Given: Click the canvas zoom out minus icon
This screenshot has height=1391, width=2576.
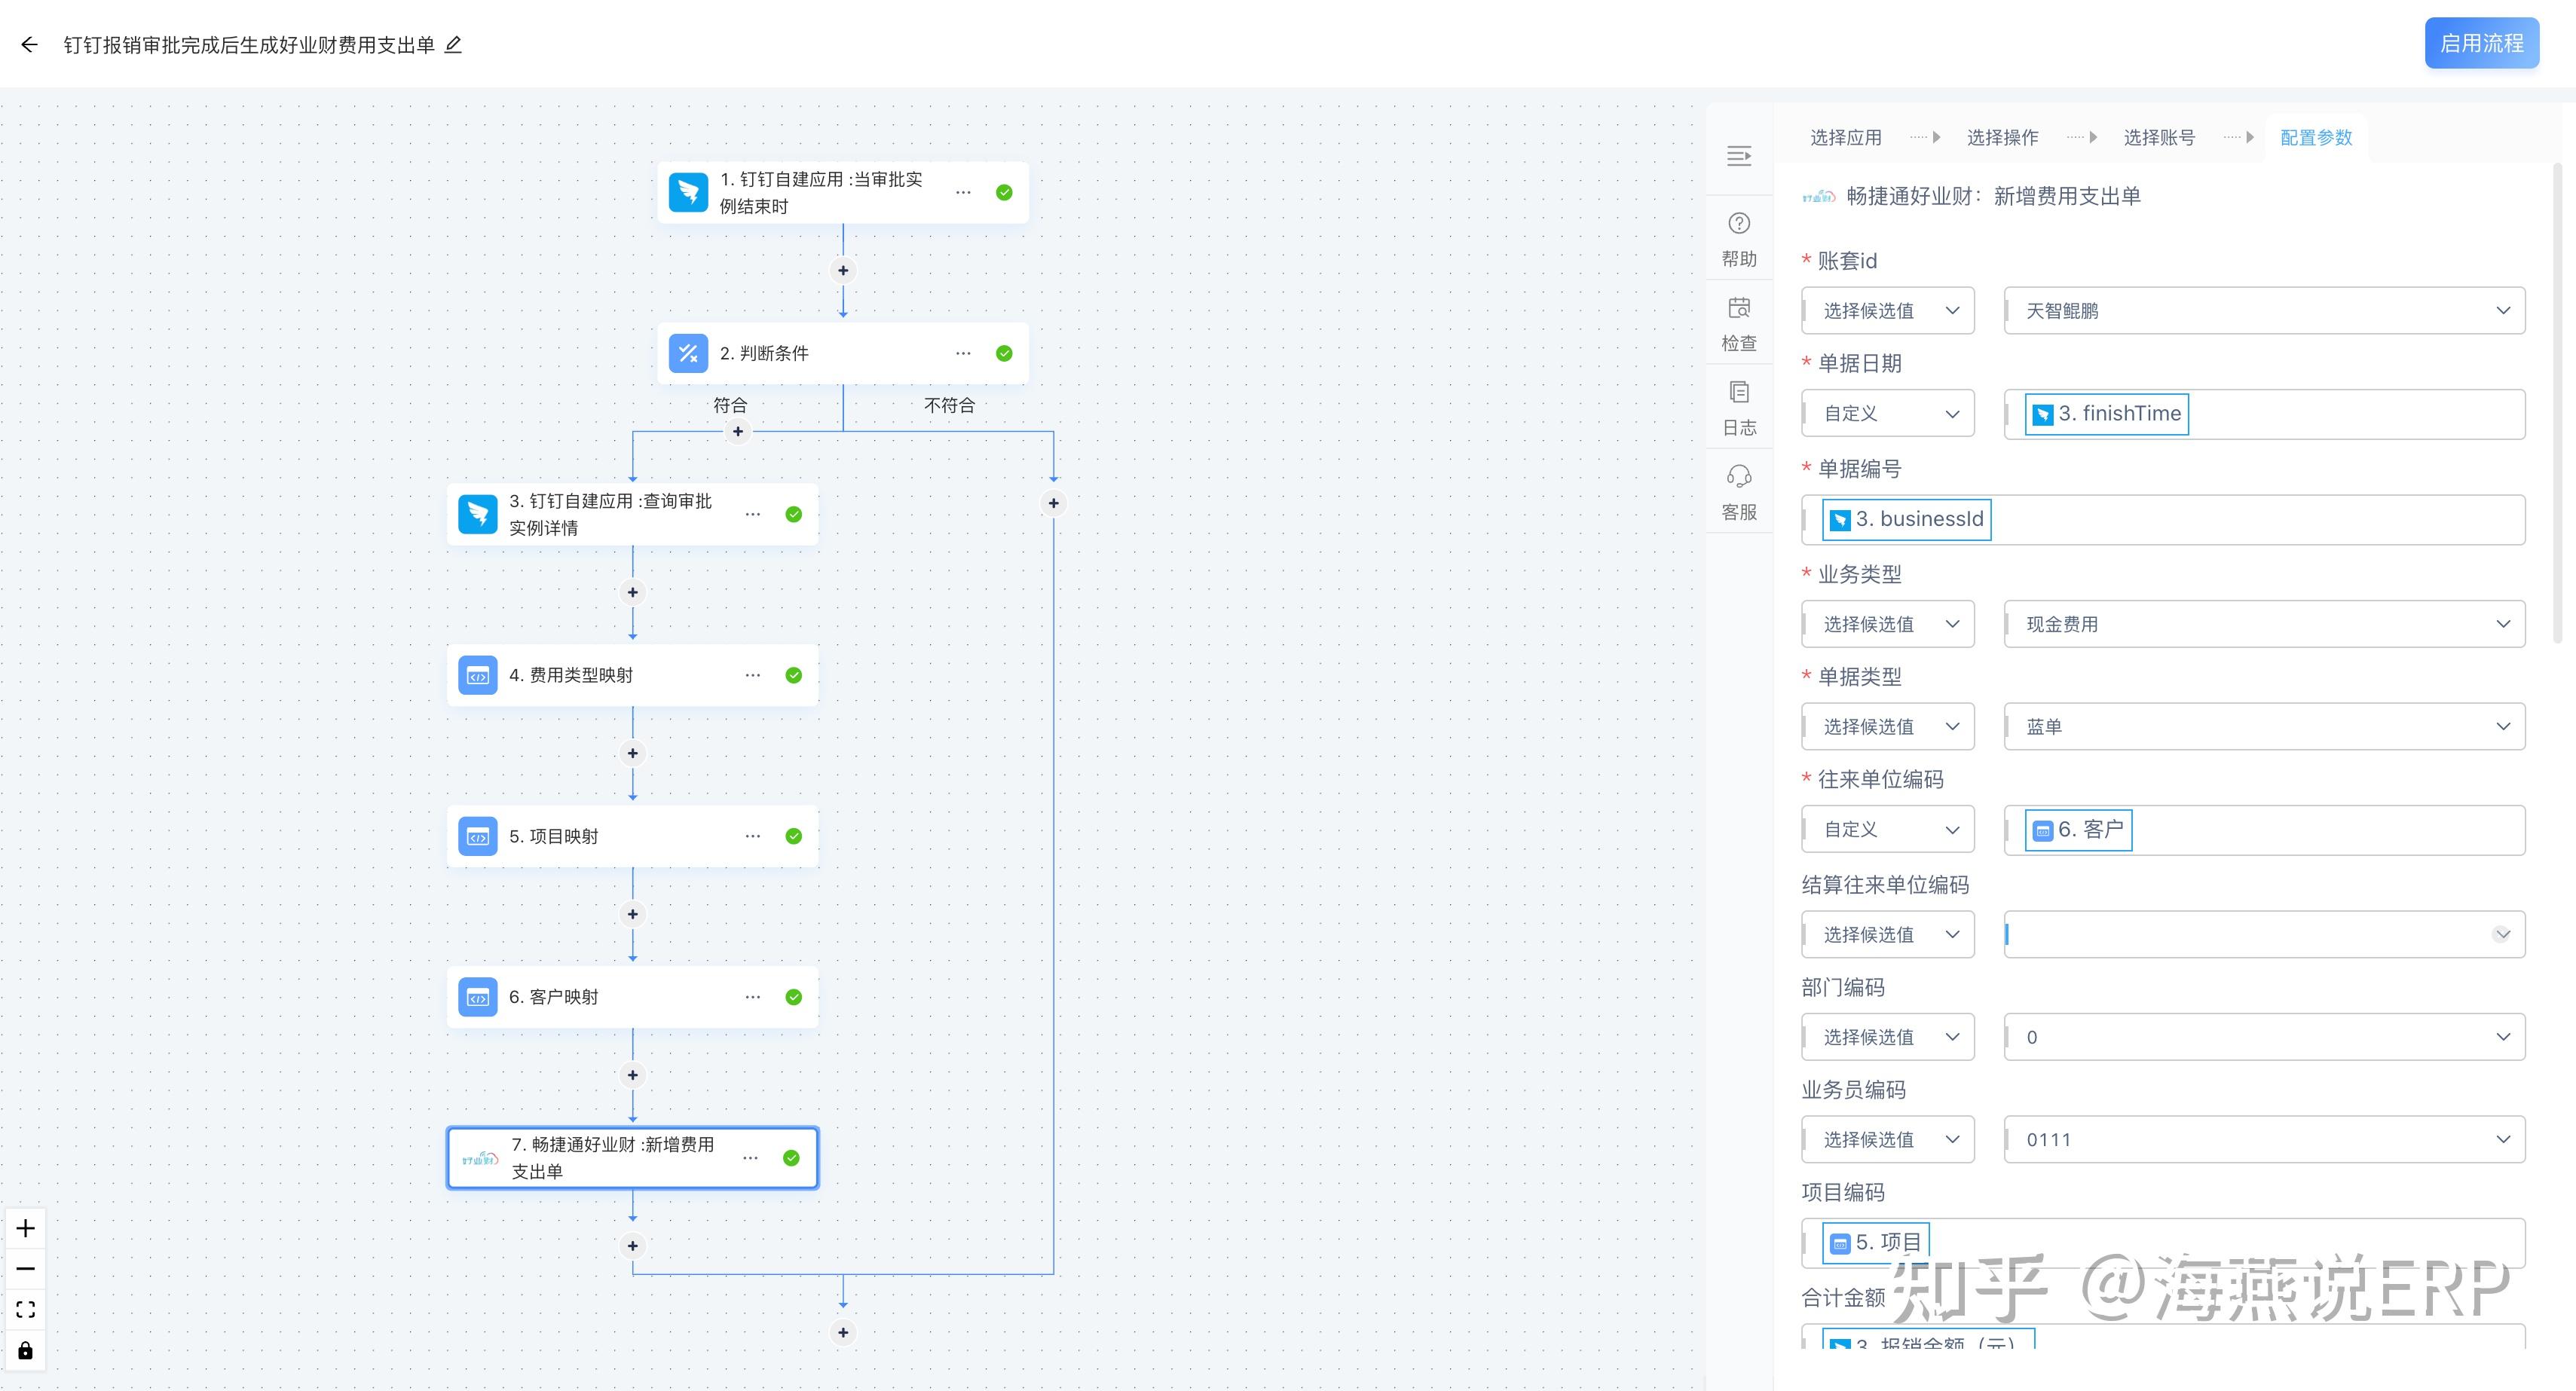Looking at the screenshot, I should [x=26, y=1269].
